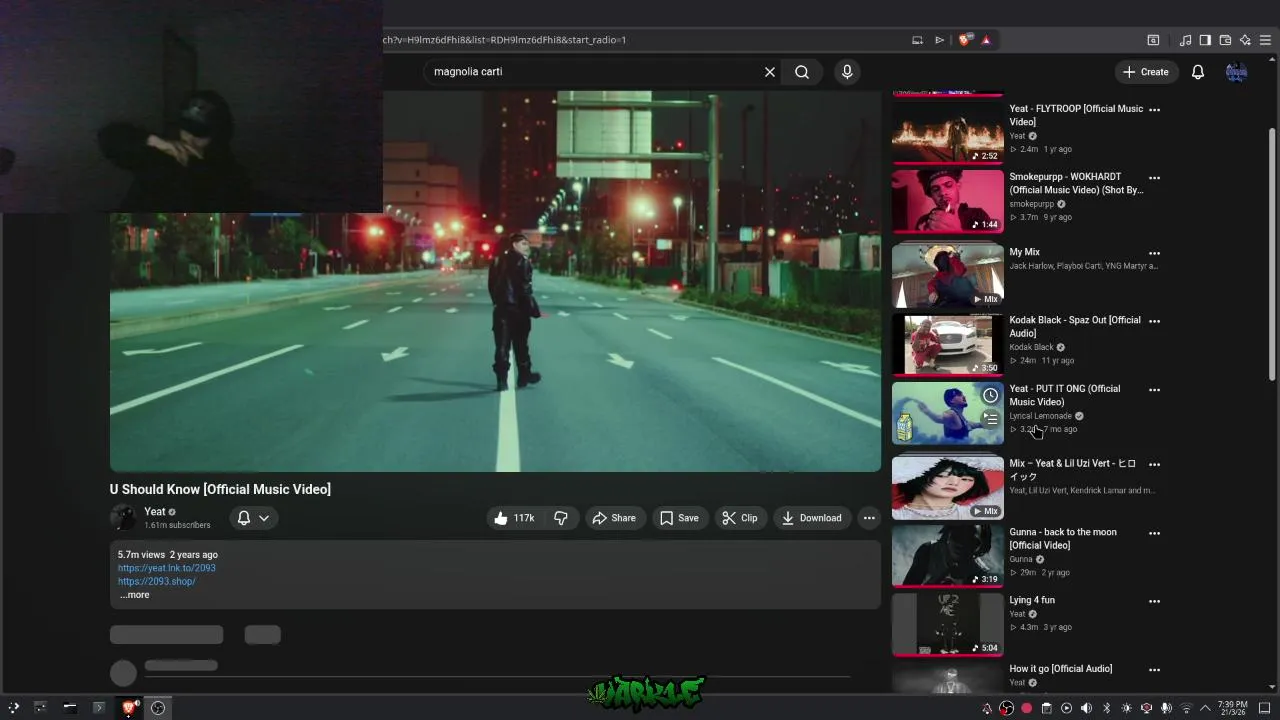Save the video to a playlist
The image size is (1280, 720).
tap(680, 518)
